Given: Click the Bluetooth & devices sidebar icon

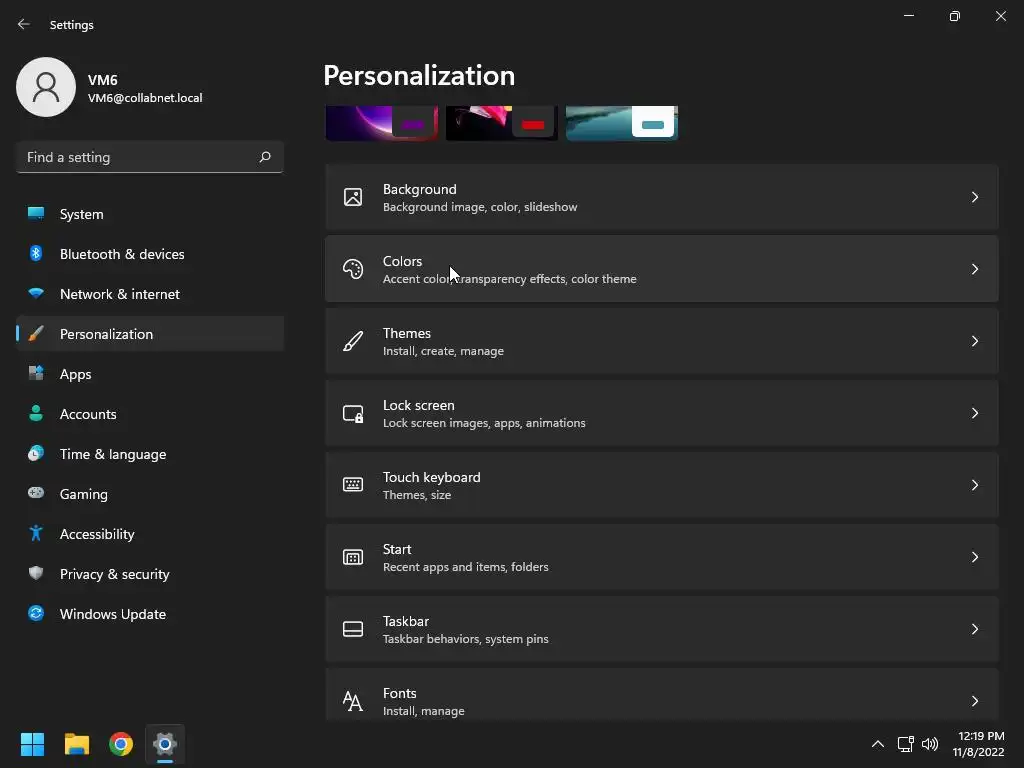Looking at the screenshot, I should pyautogui.click(x=36, y=254).
